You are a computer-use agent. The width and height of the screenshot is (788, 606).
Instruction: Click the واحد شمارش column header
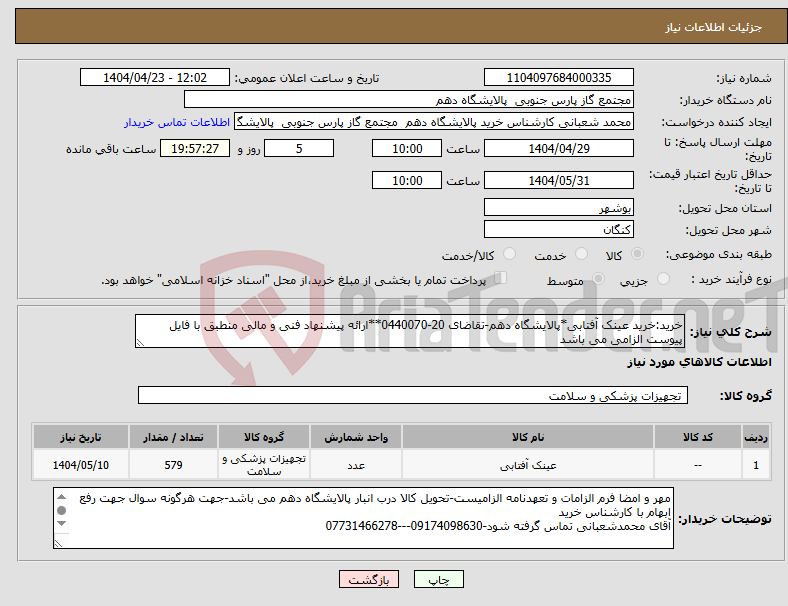click(356, 437)
